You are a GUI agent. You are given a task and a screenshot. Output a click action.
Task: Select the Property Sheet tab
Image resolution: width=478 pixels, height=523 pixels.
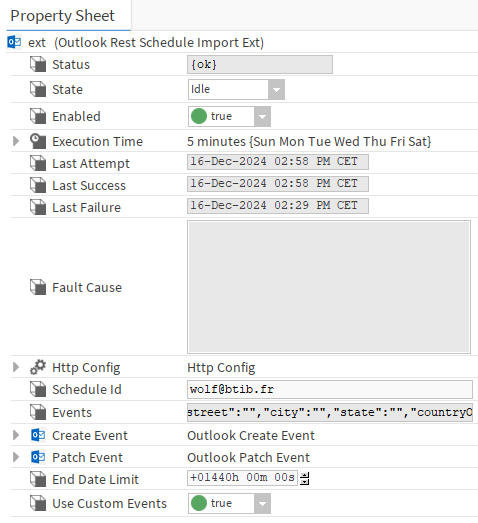click(63, 16)
